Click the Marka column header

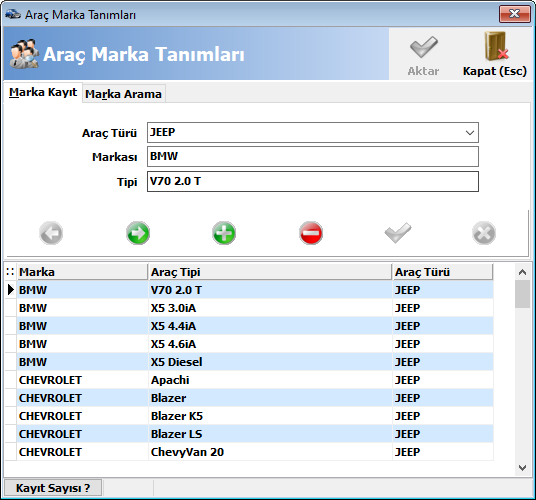[x=82, y=272]
